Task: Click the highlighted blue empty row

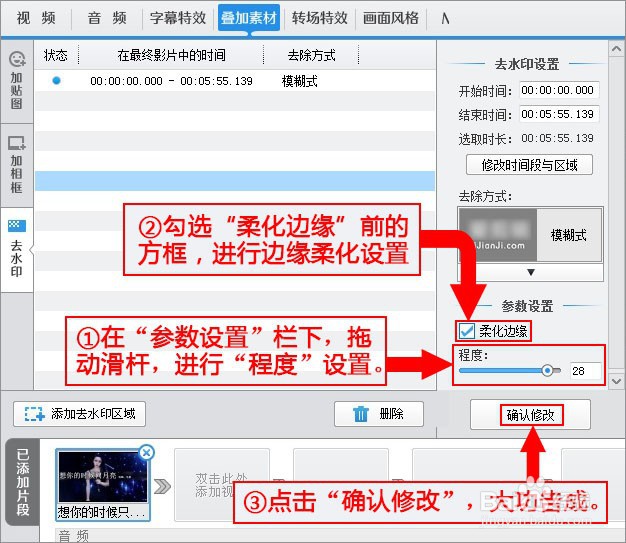Action: point(235,181)
